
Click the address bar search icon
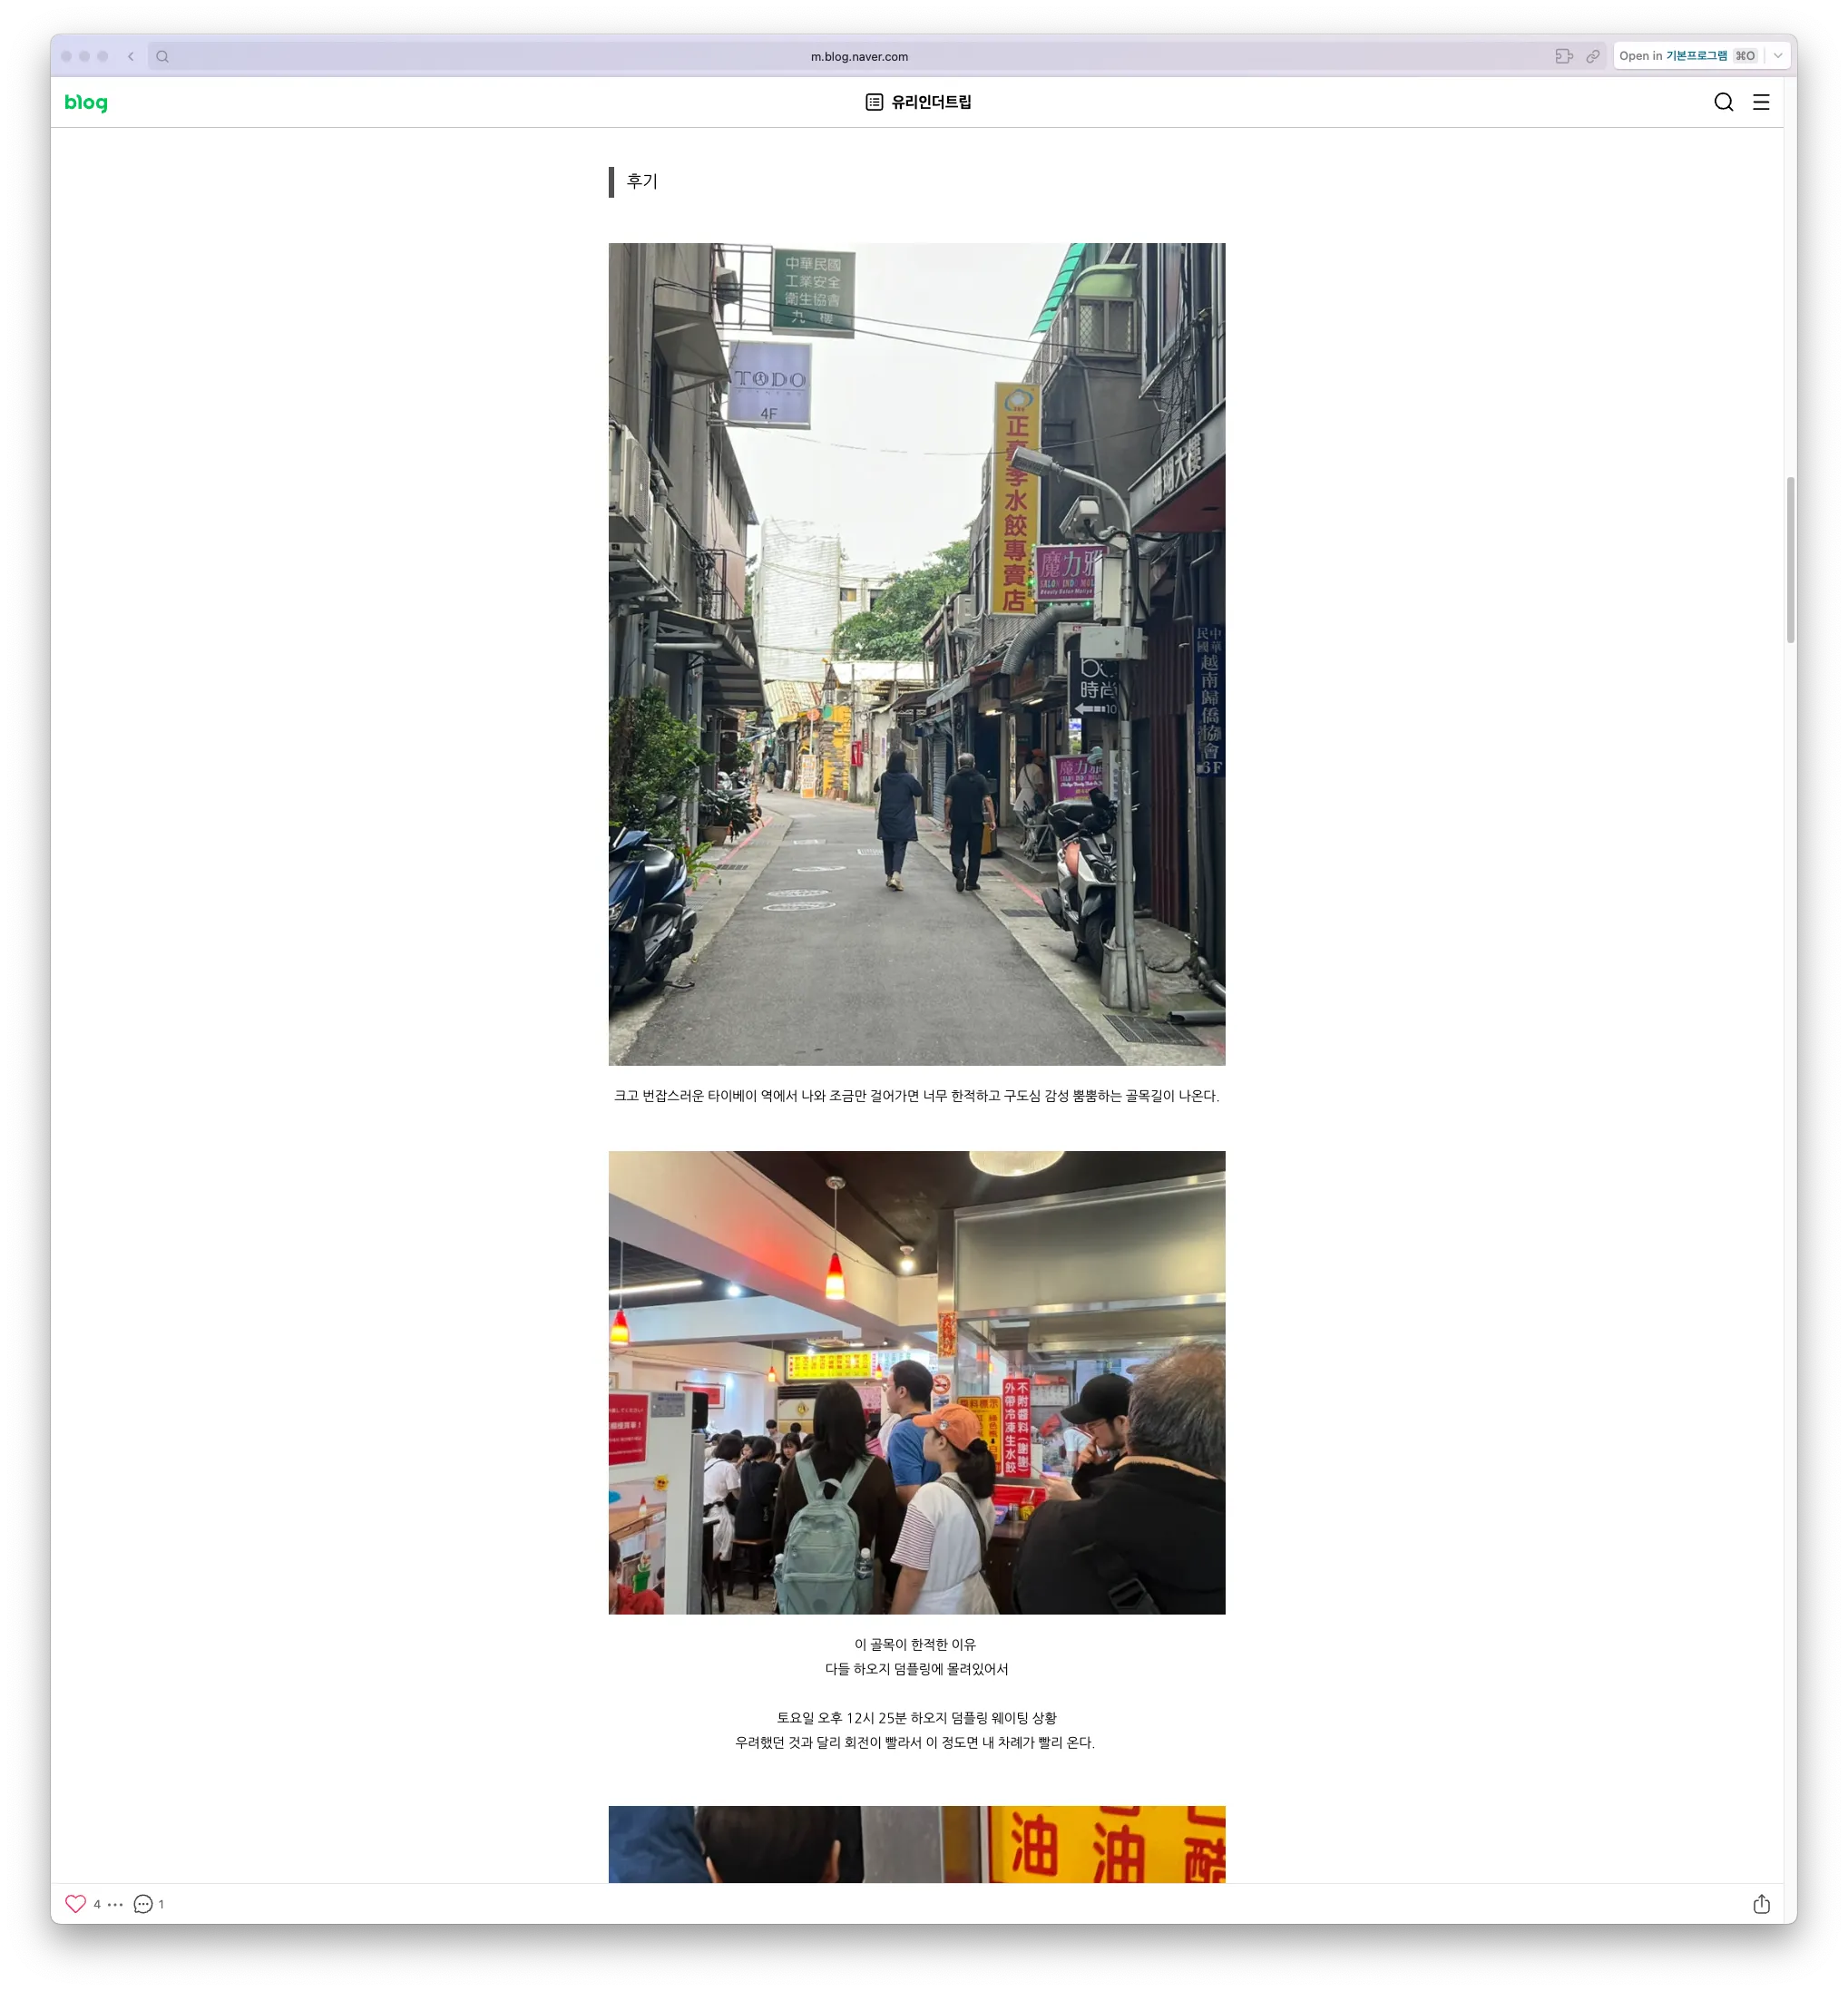coord(162,56)
